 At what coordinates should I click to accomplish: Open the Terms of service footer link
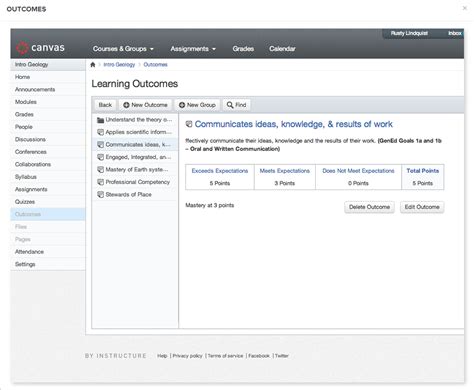click(225, 356)
